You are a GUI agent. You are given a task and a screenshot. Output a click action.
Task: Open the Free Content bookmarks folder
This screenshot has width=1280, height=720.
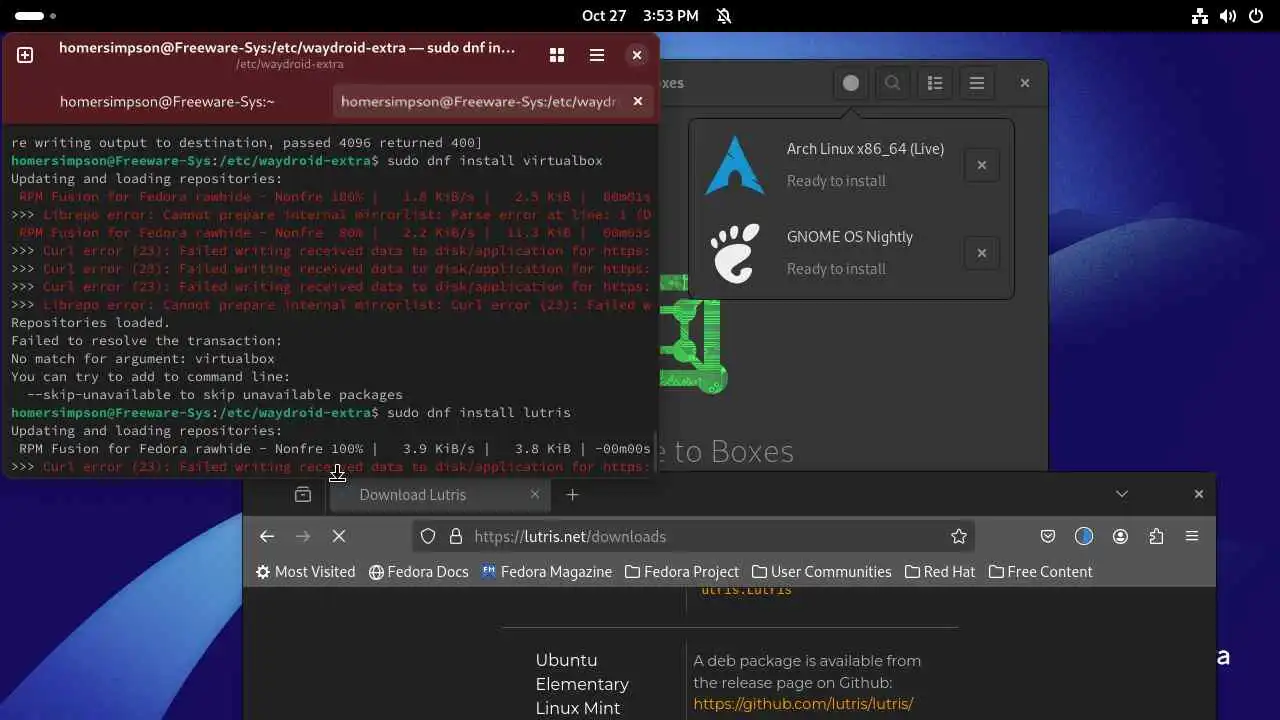(1040, 572)
